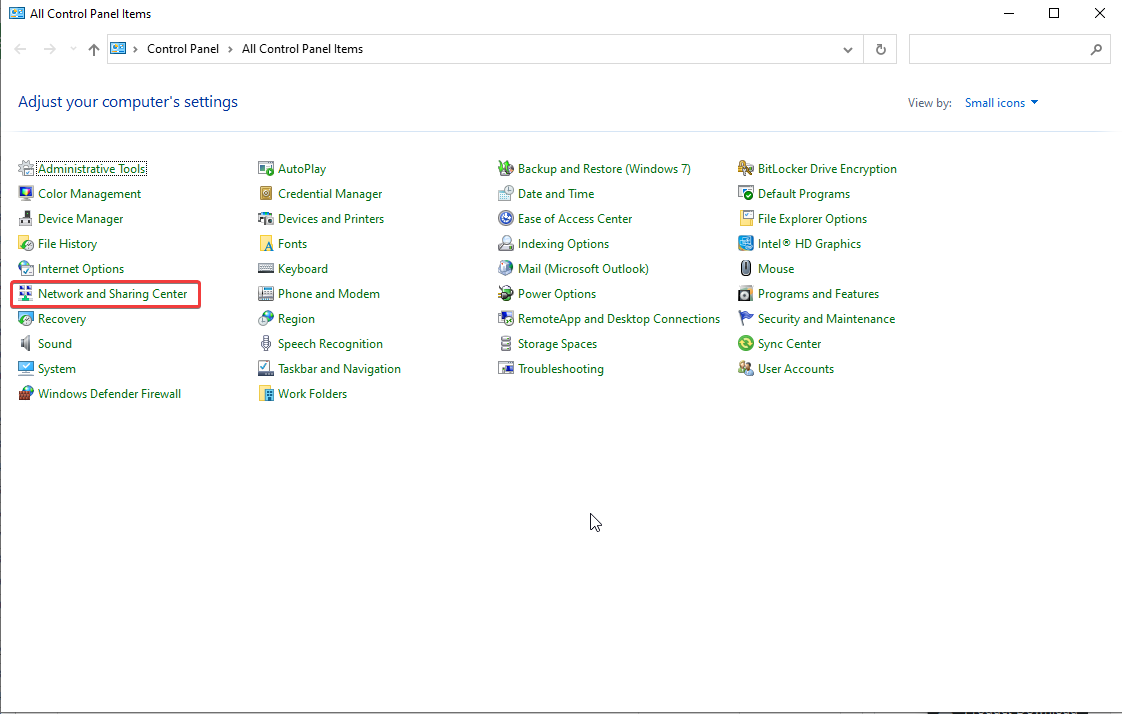Screen dimensions: 1122x714
Task: Open the Recent locations dropdown arrow
Action: pyautogui.click(x=73, y=49)
